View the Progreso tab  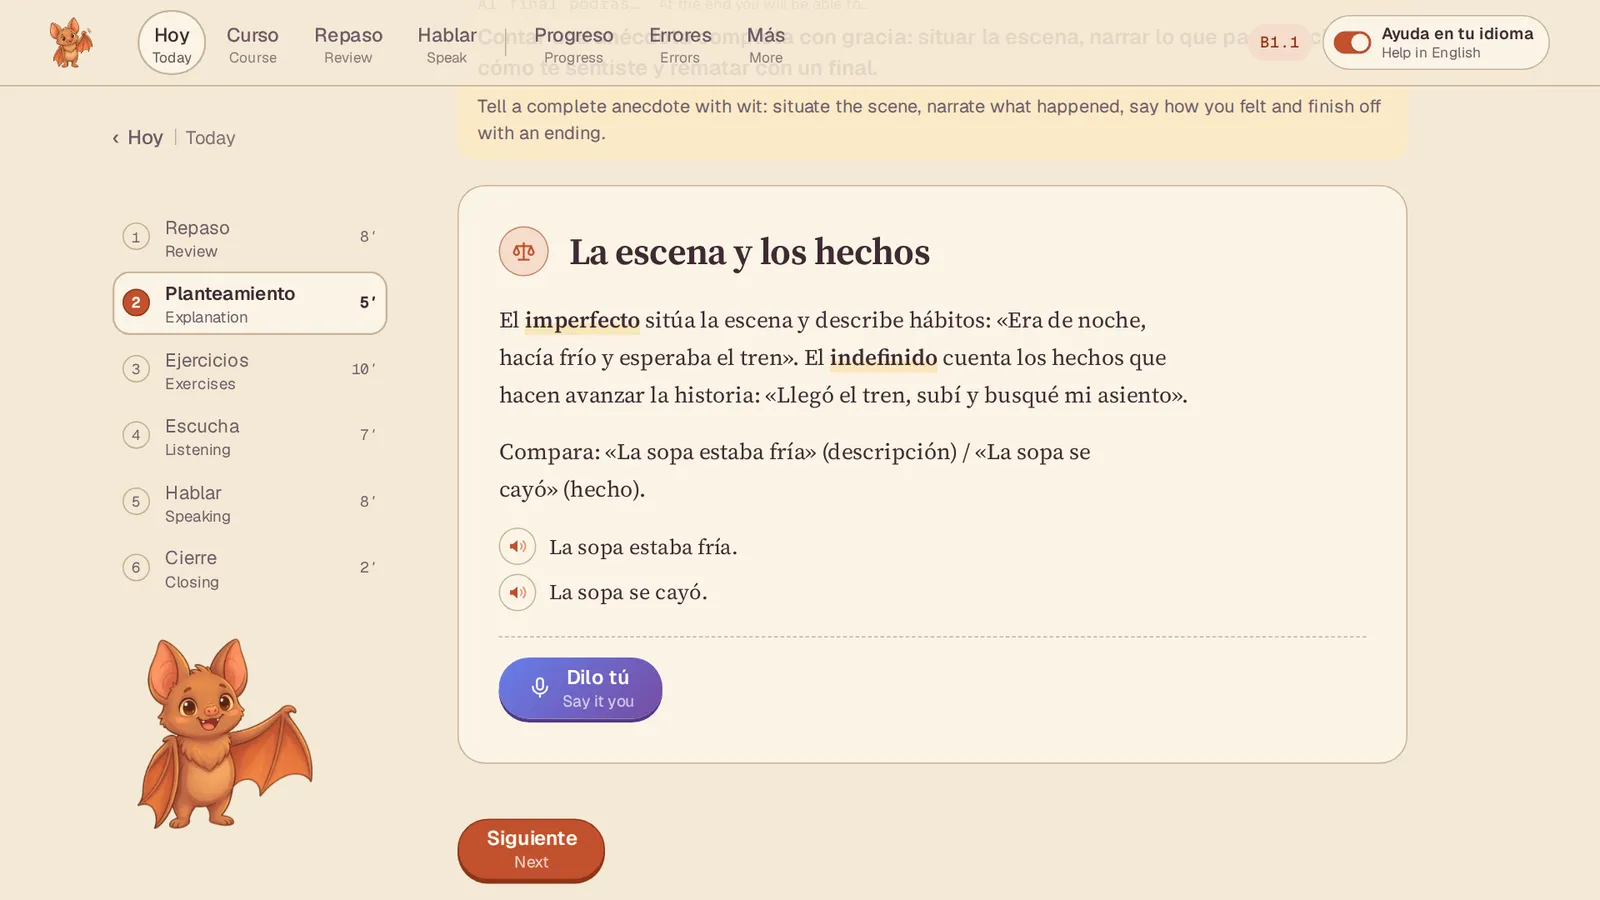574,44
